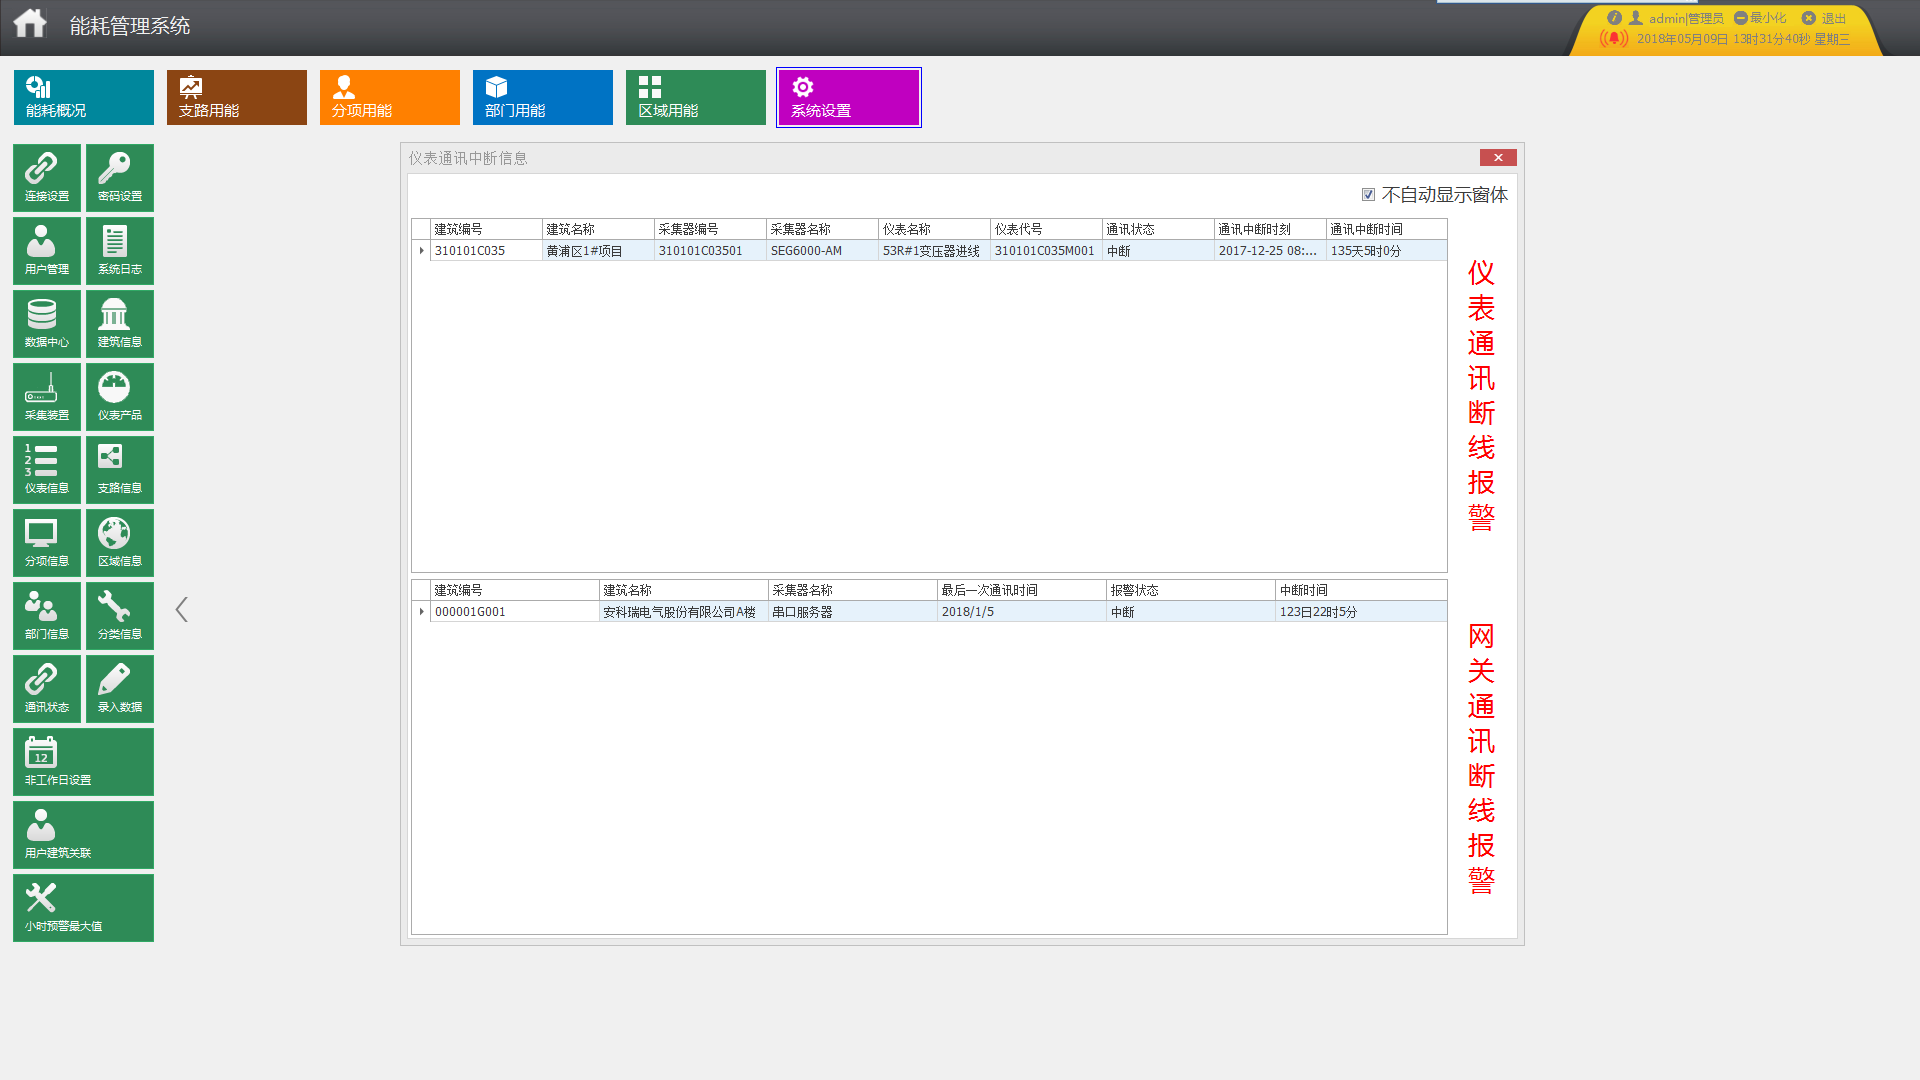Image resolution: width=1920 pixels, height=1080 pixels.
Task: Switch to 能耗概况 energy overview tab
Action: 83,97
